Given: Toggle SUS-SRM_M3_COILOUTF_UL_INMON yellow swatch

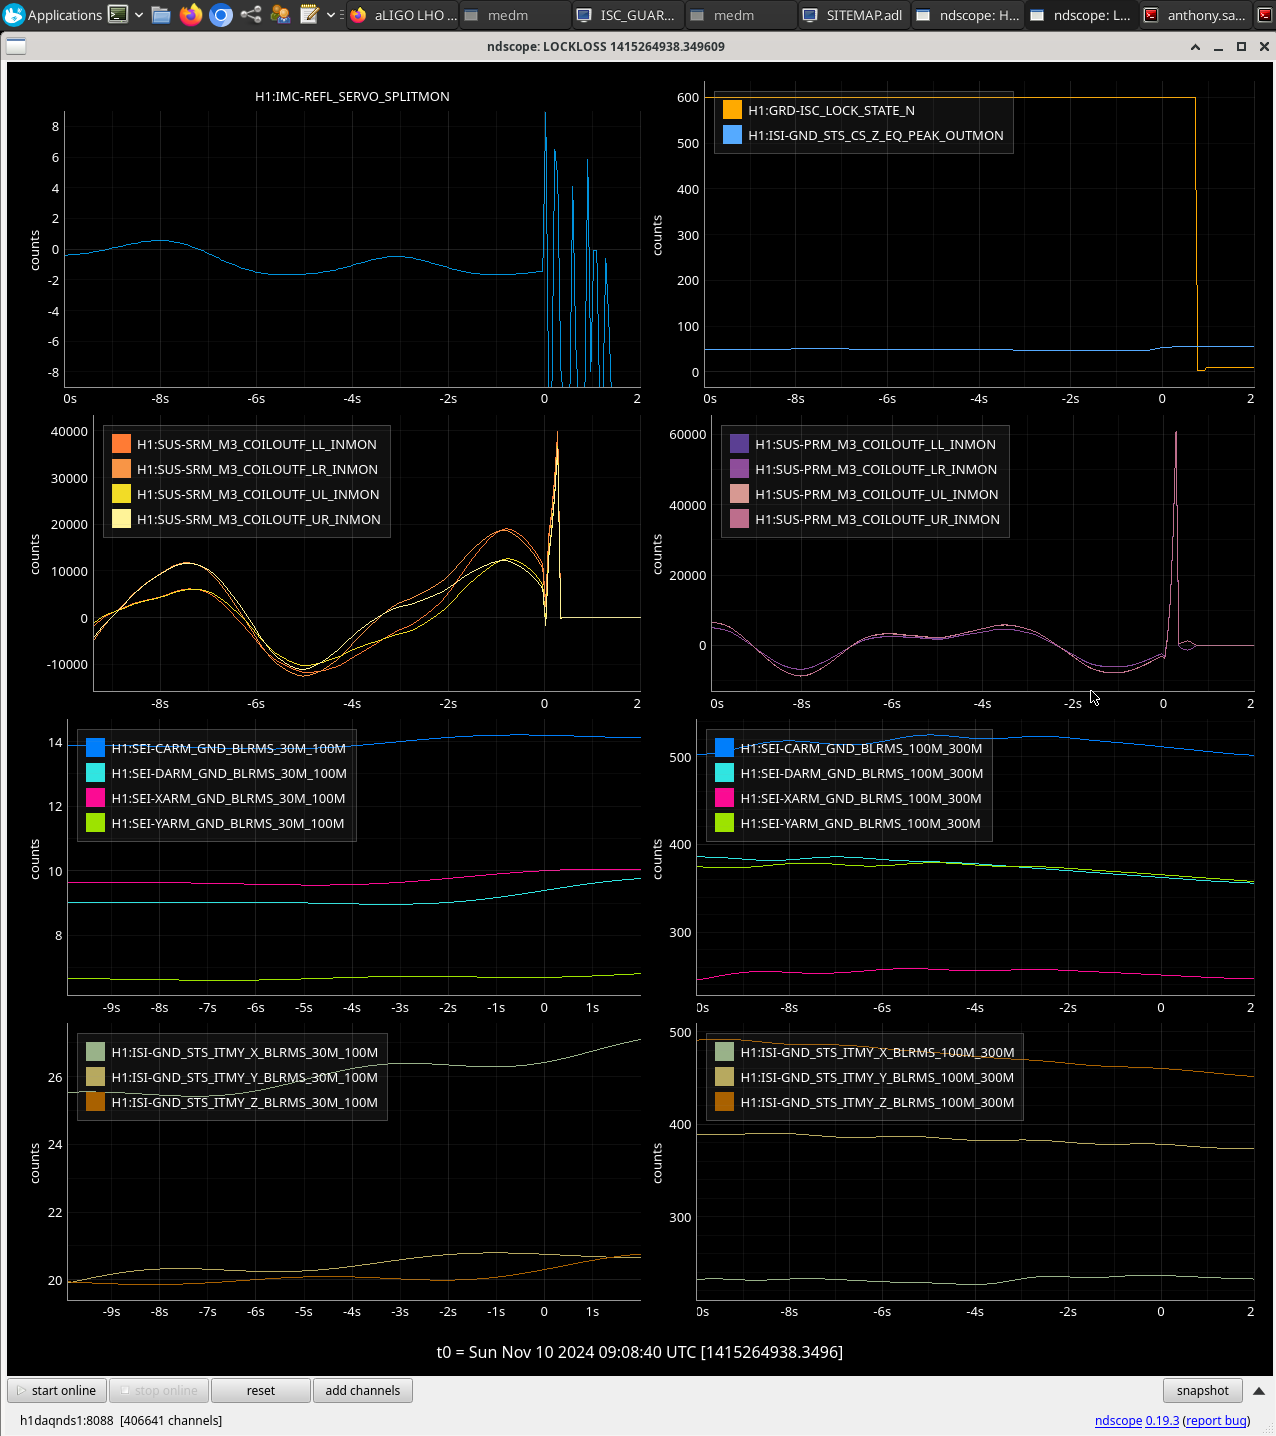Looking at the screenshot, I should click(x=121, y=494).
